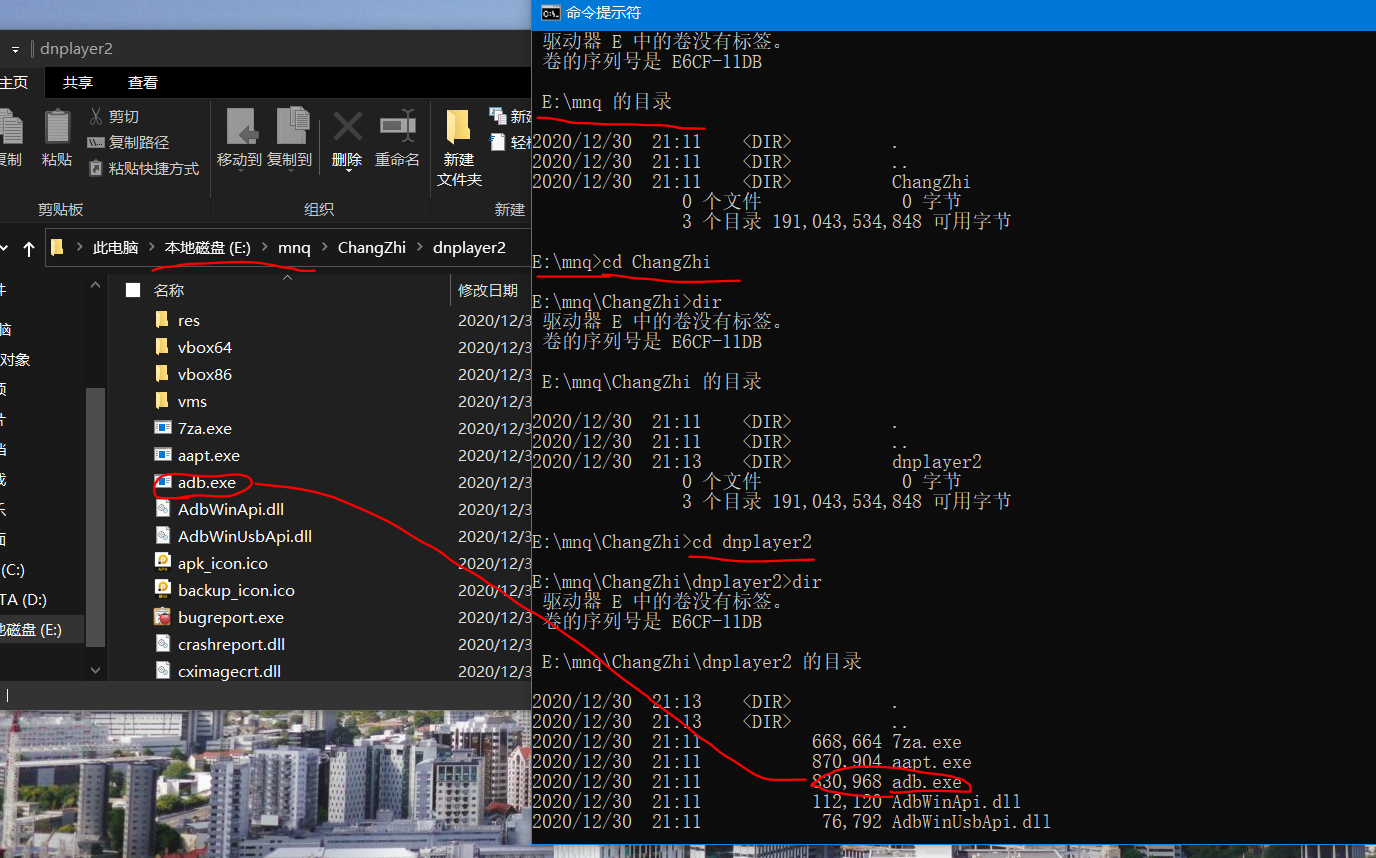1376x858 pixels.
Task: Expand the chevron after ChangZhi in breadcrumb
Action: 419,247
